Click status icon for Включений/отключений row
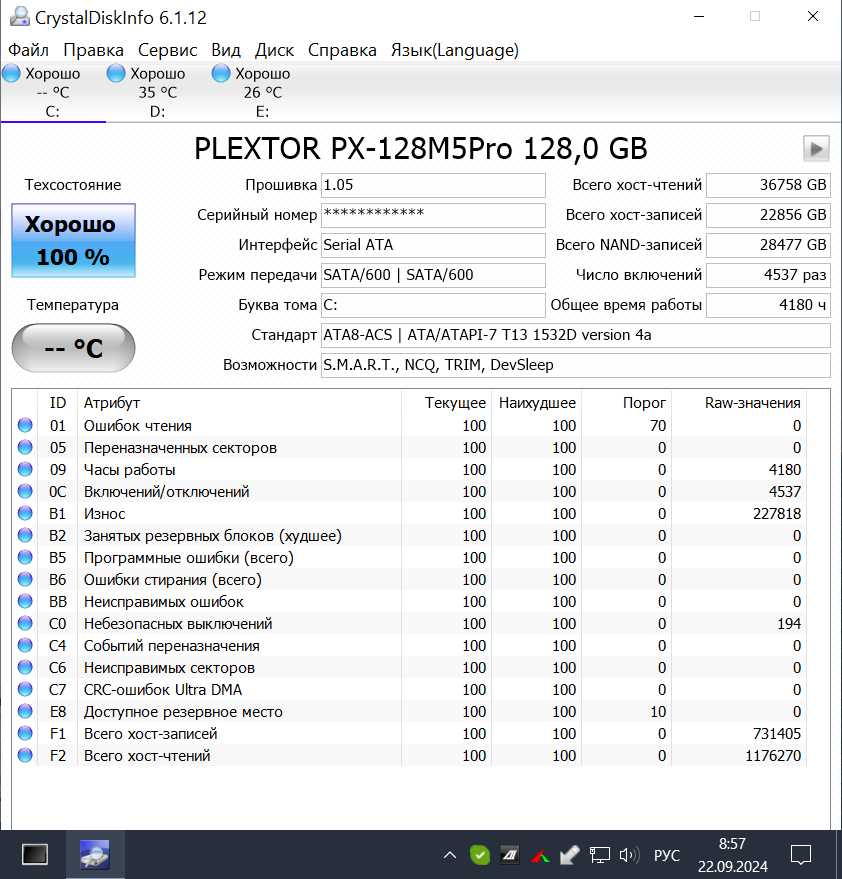This screenshot has height=879, width=842. [25, 491]
